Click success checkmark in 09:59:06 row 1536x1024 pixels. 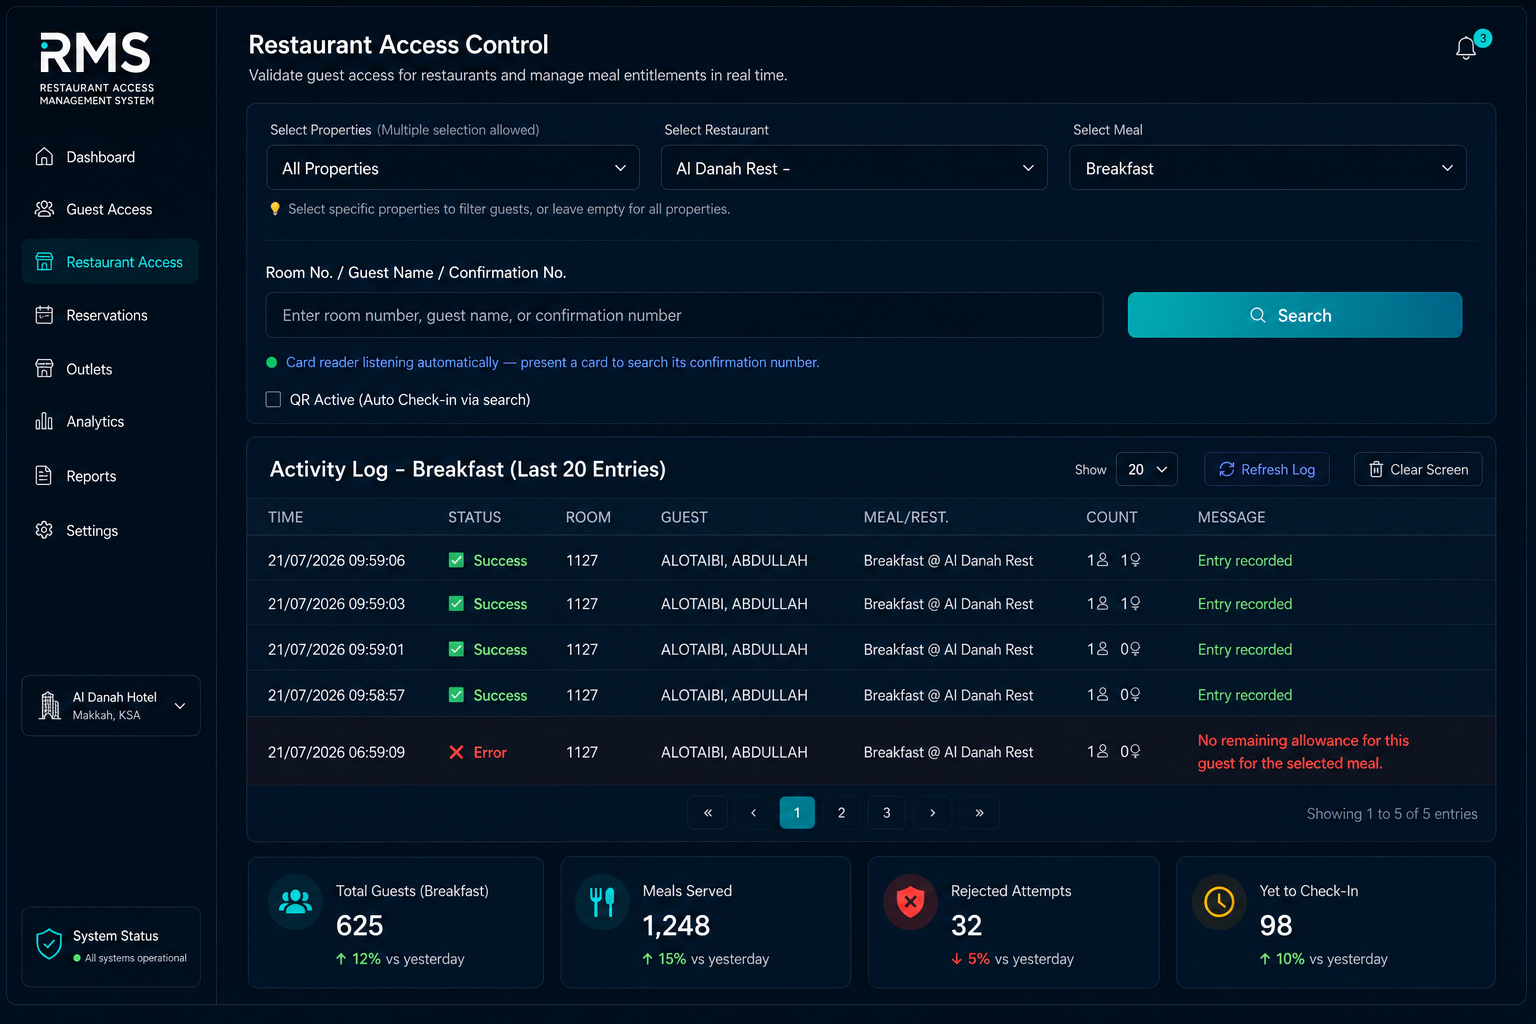pyautogui.click(x=456, y=560)
